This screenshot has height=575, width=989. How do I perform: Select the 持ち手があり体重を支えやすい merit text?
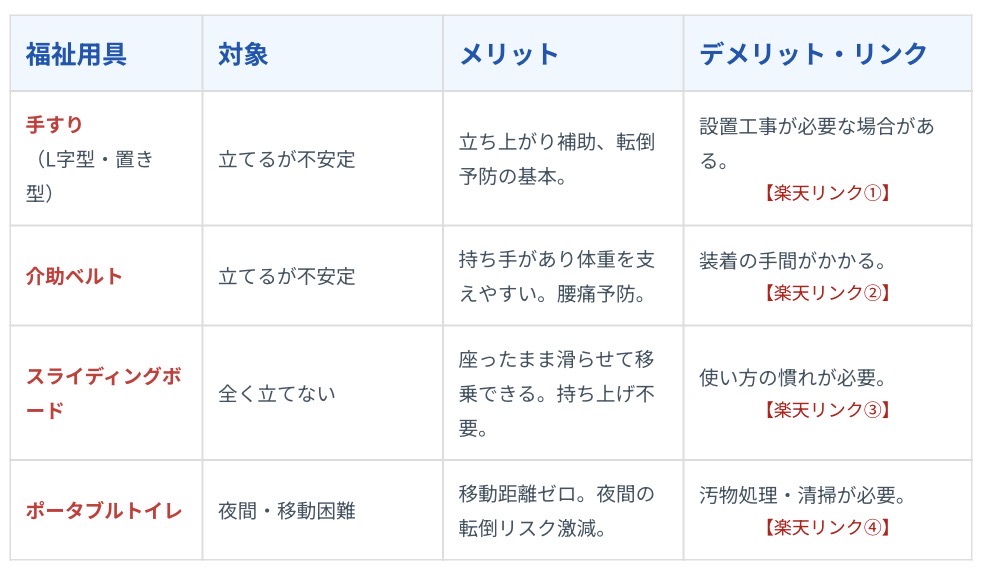click(x=556, y=277)
